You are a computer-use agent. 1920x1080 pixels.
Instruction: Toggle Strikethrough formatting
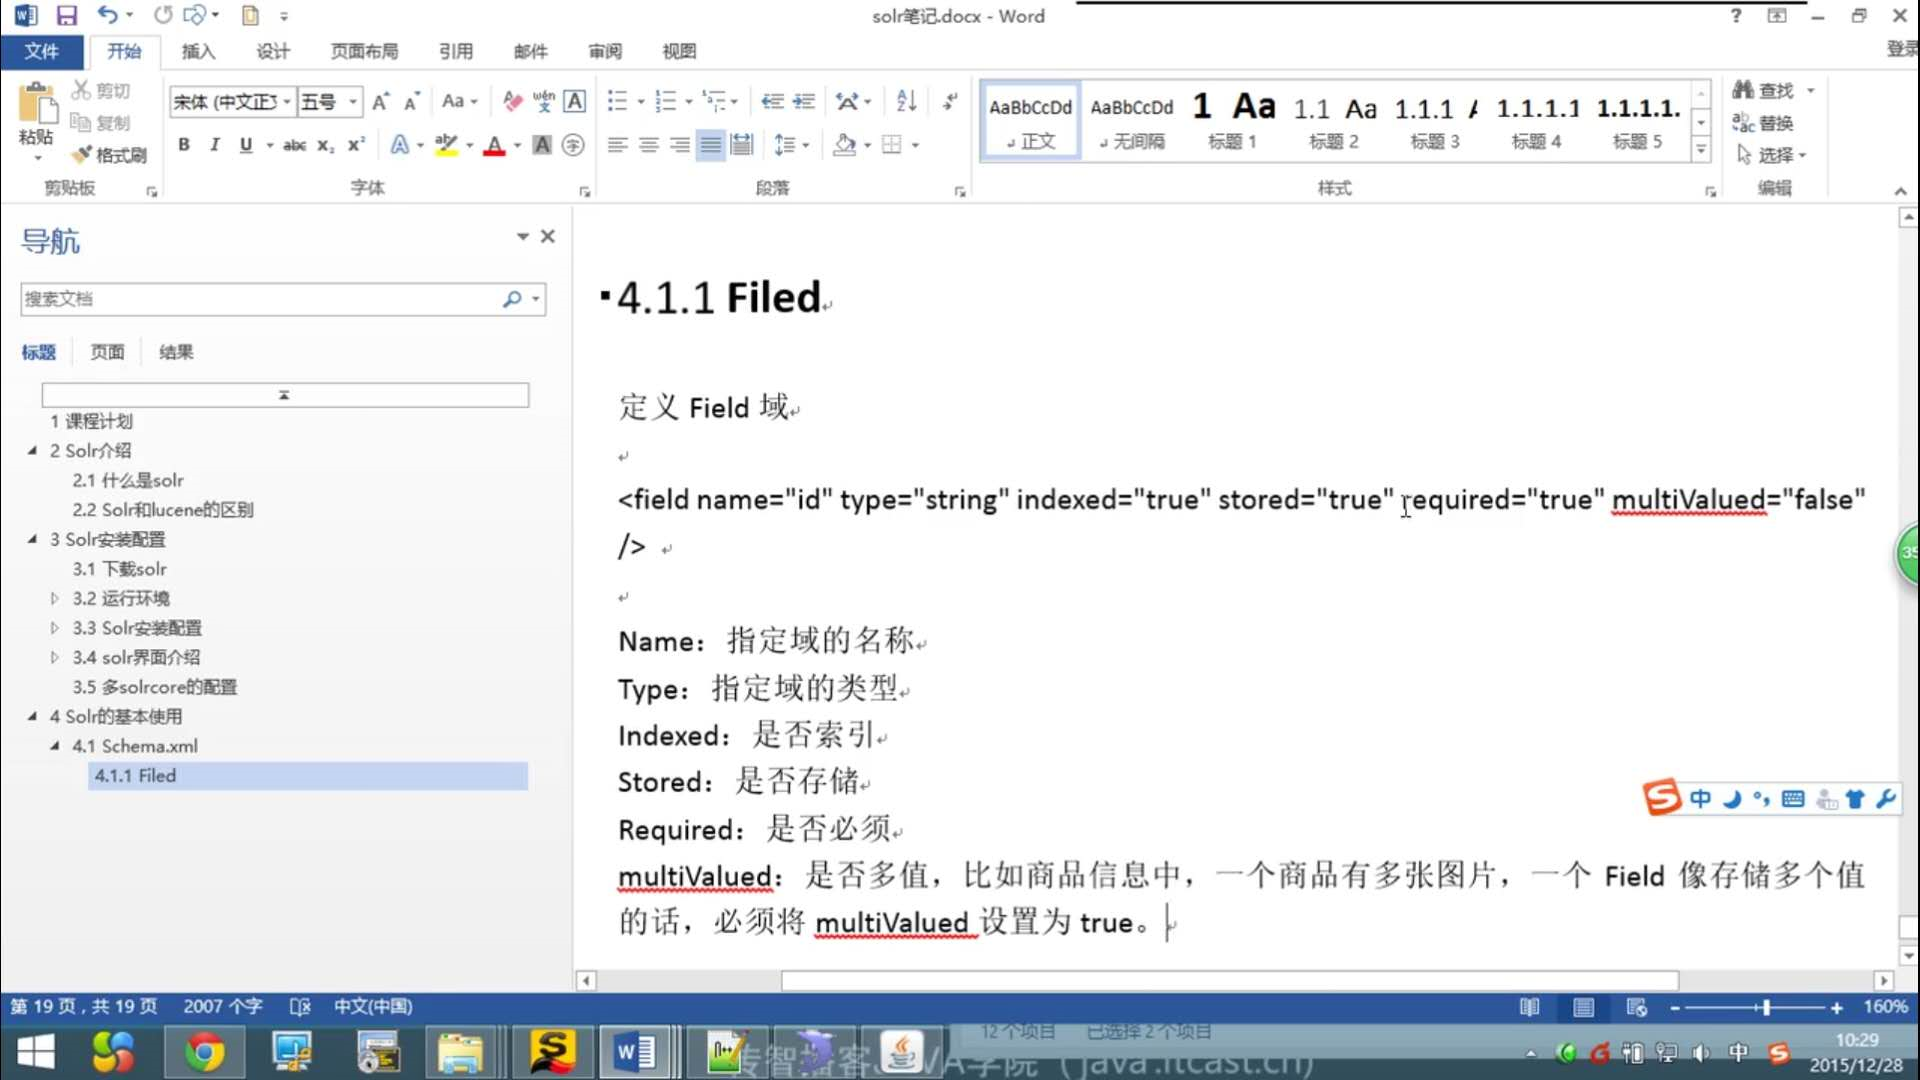pyautogui.click(x=294, y=145)
